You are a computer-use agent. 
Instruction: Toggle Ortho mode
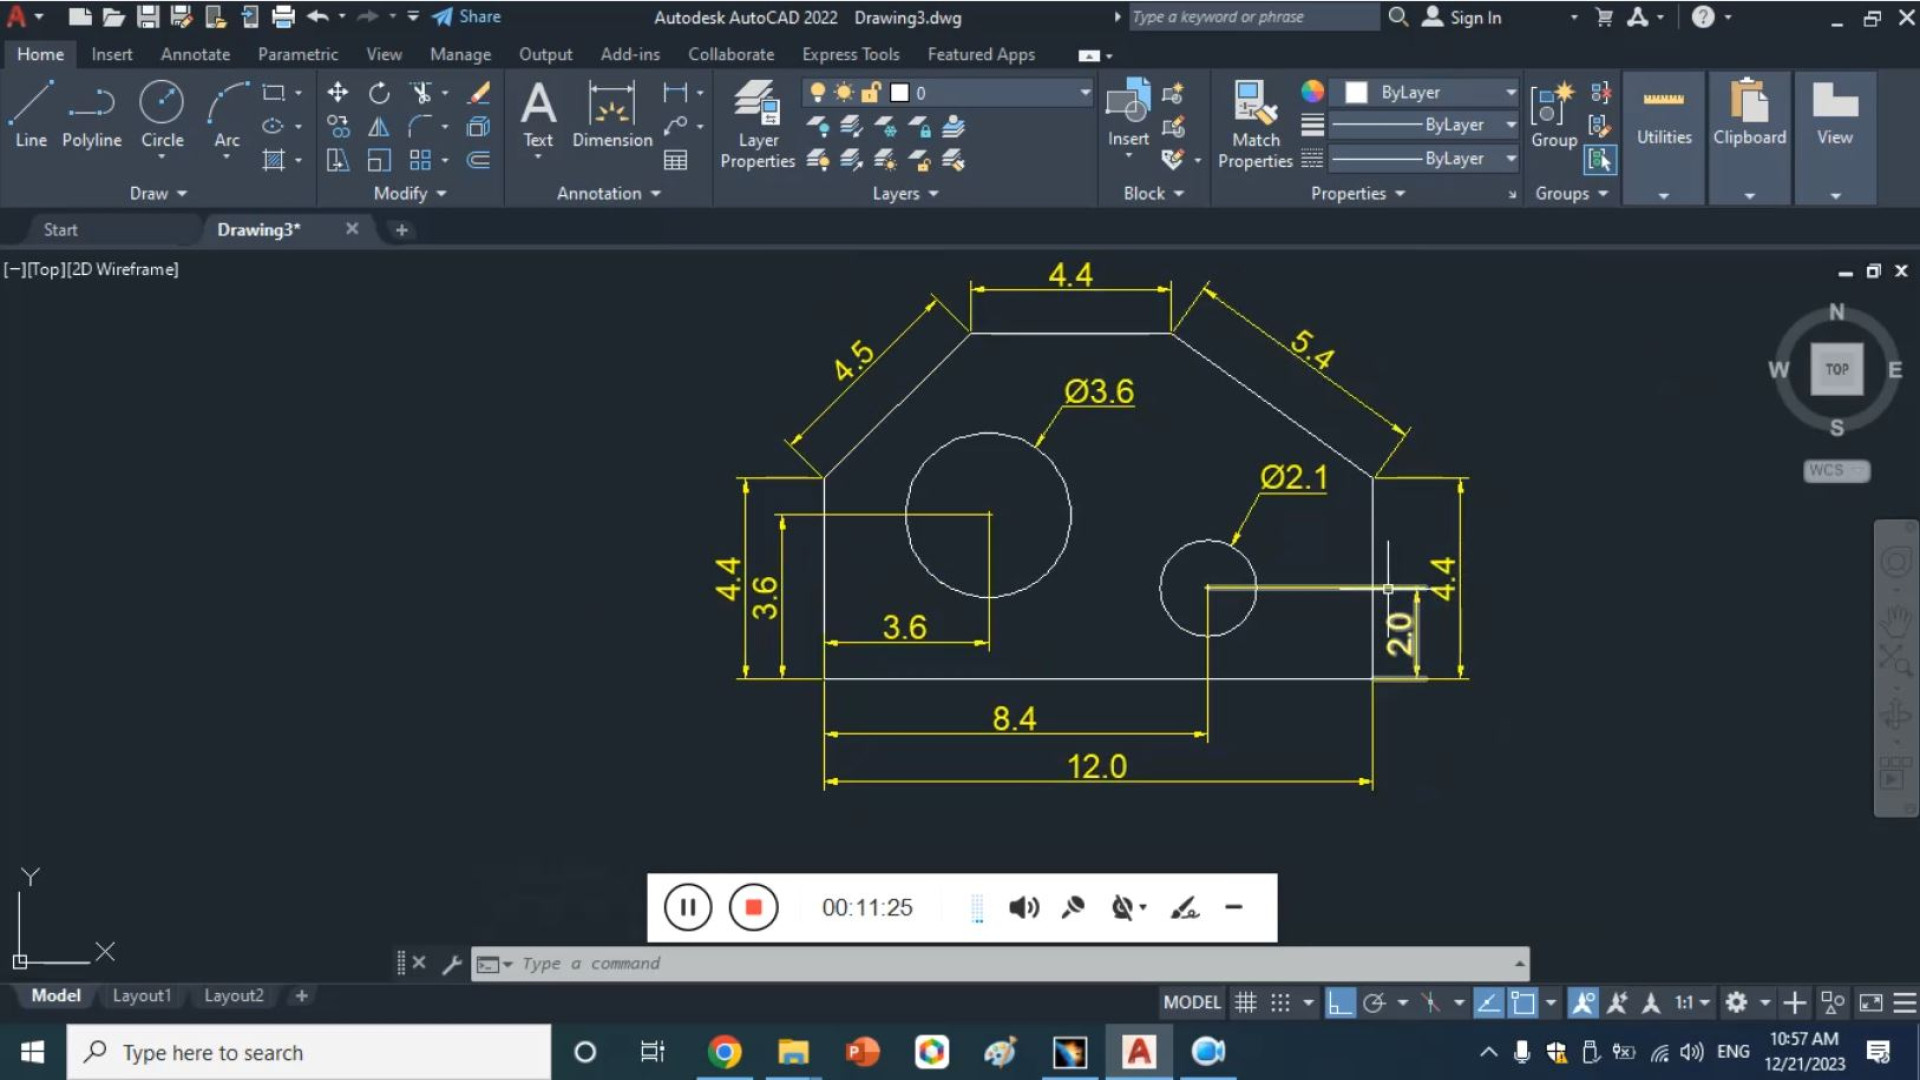(x=1340, y=1002)
